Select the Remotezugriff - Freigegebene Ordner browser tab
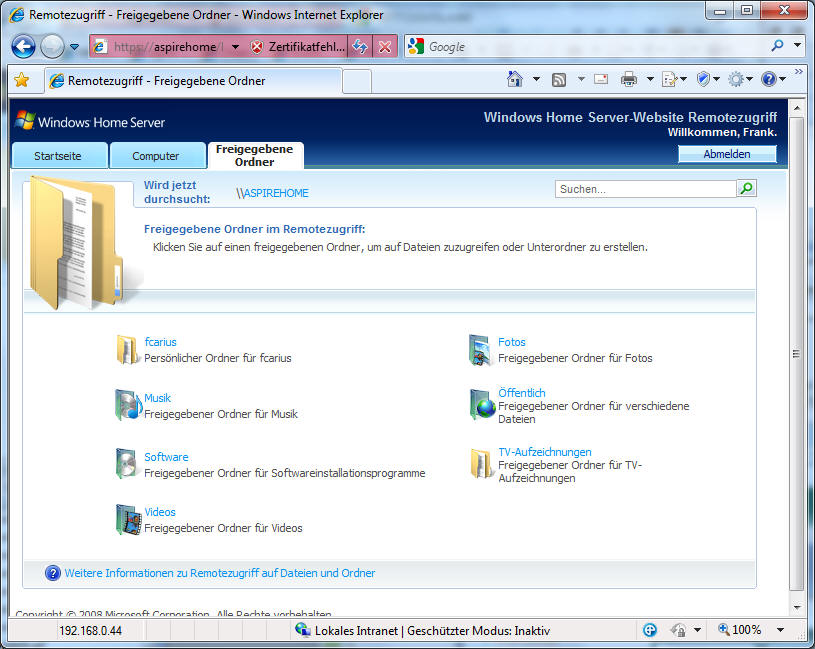The height and width of the screenshot is (649, 815). [193, 81]
